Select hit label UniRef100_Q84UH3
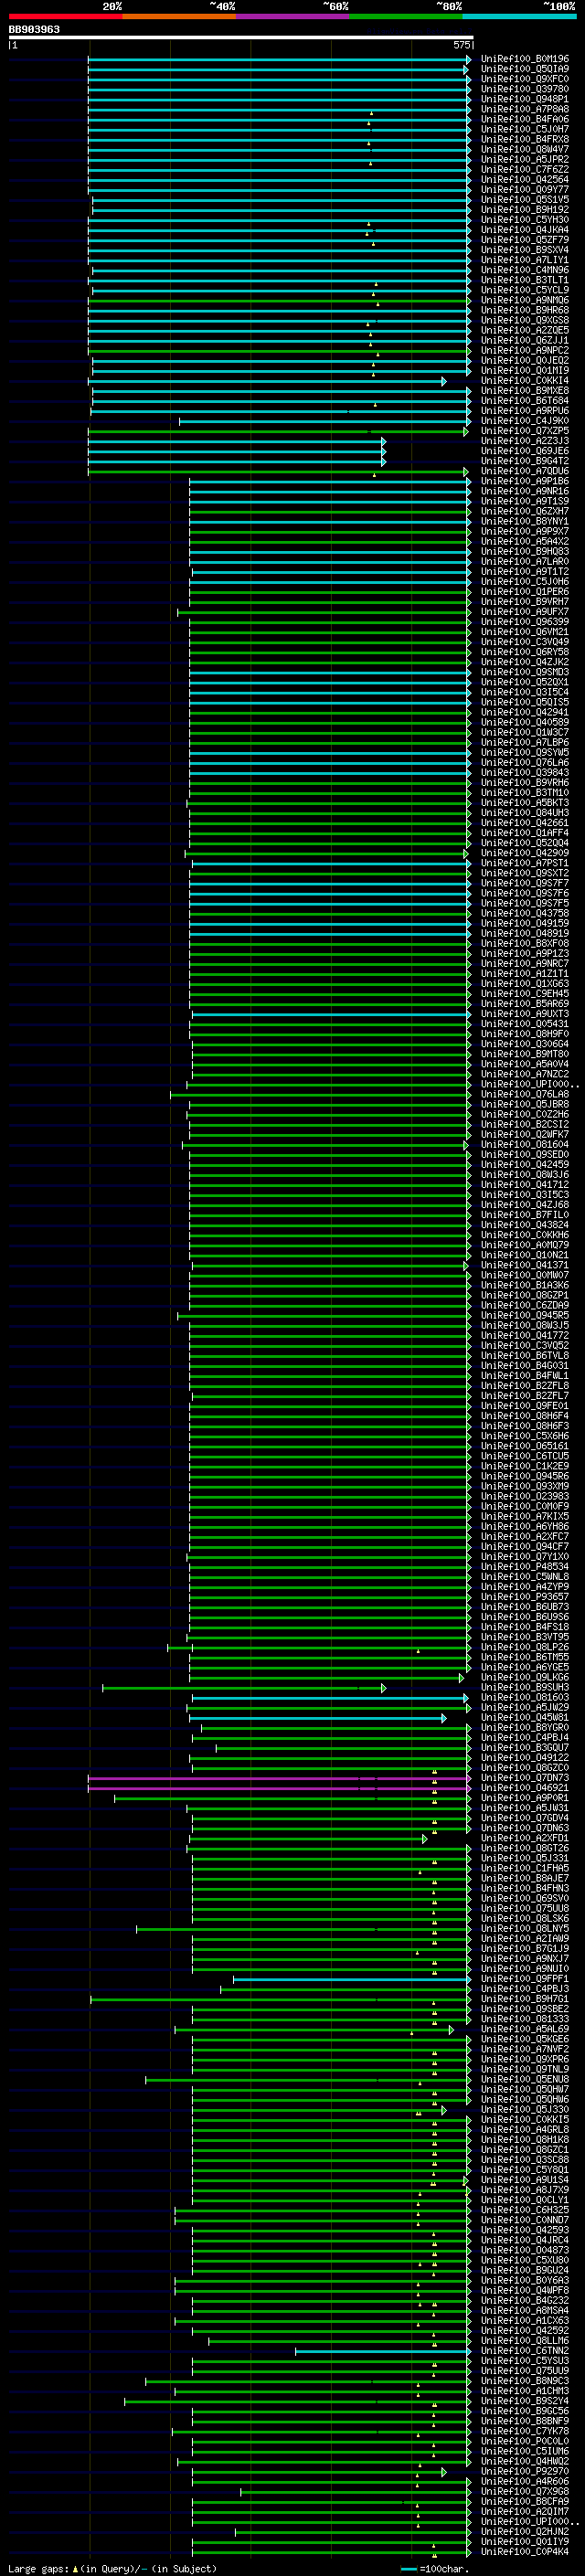The width and height of the screenshot is (585, 2576). pyautogui.click(x=525, y=813)
